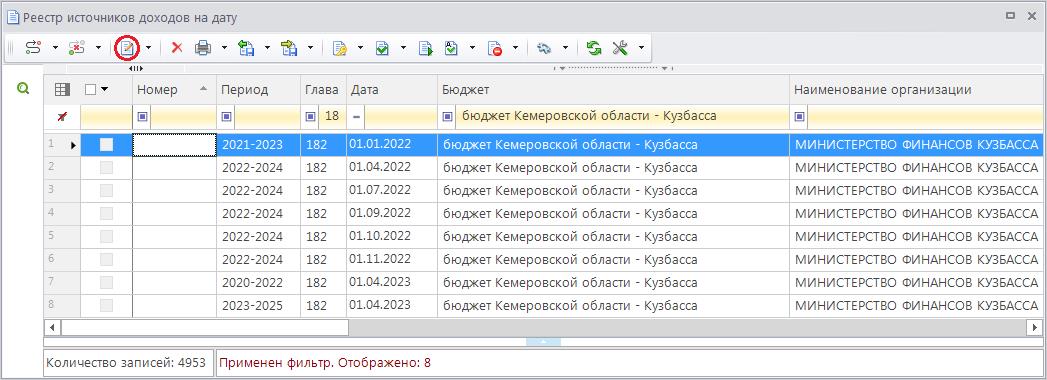This screenshot has height=380, width=1047.
Task: Click the cancel route icon with red cross
Action: point(77,47)
